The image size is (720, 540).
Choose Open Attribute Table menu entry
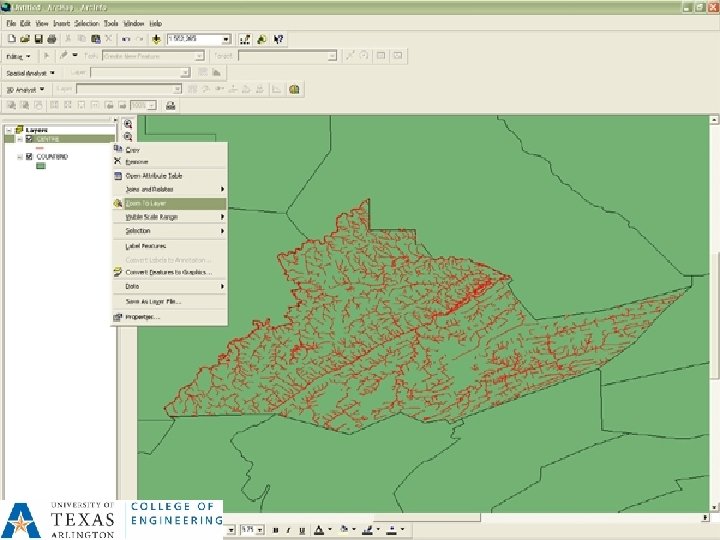click(153, 175)
